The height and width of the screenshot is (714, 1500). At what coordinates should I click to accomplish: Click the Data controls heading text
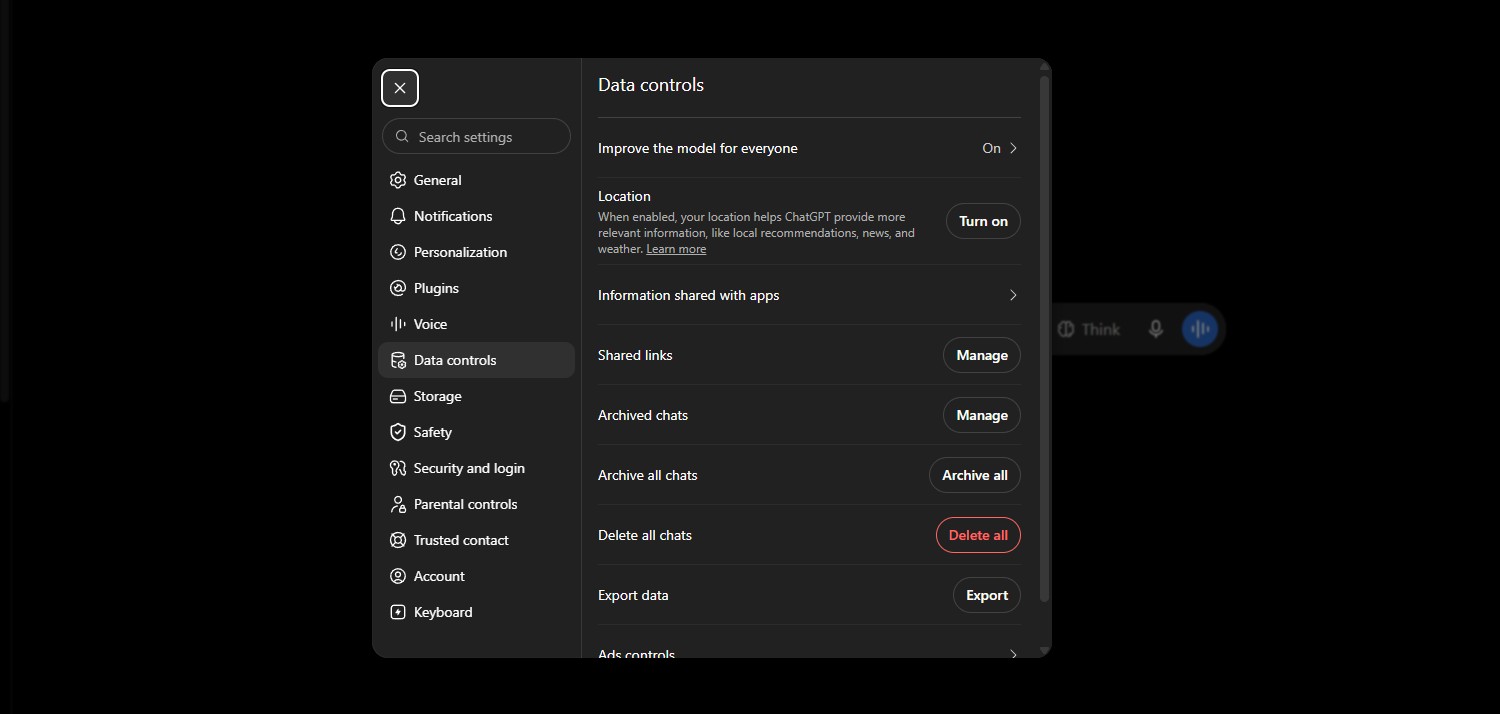pyautogui.click(x=651, y=85)
